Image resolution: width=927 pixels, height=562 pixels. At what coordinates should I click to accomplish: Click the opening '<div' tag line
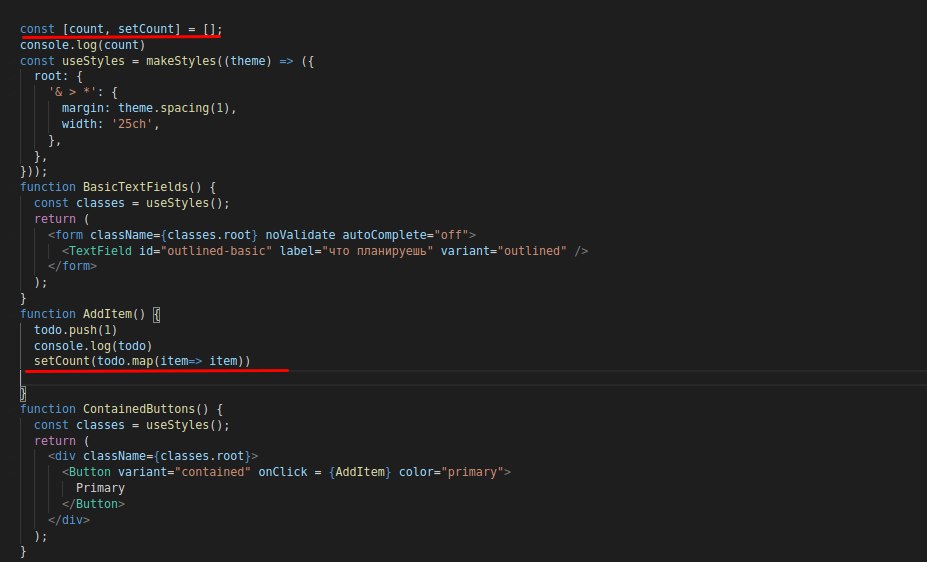click(153, 456)
